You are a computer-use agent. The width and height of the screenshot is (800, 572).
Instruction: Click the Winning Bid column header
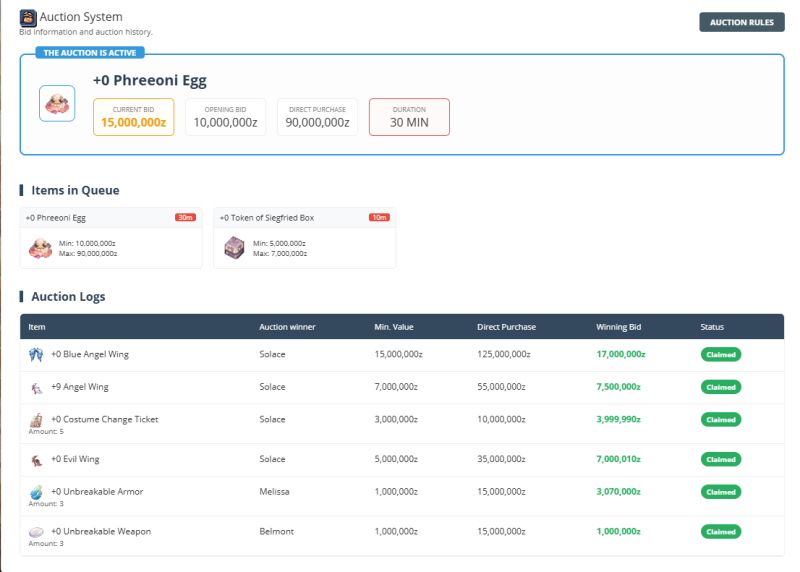click(x=619, y=327)
